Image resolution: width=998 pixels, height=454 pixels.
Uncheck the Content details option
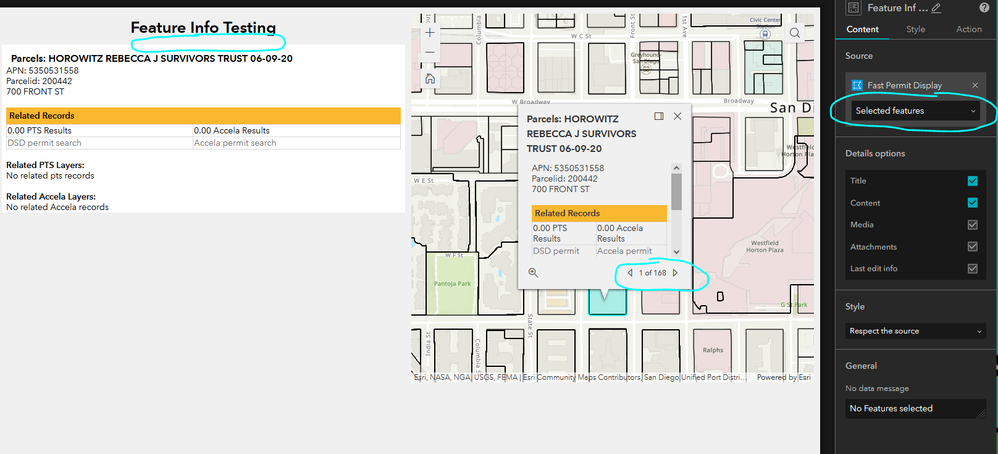(972, 203)
